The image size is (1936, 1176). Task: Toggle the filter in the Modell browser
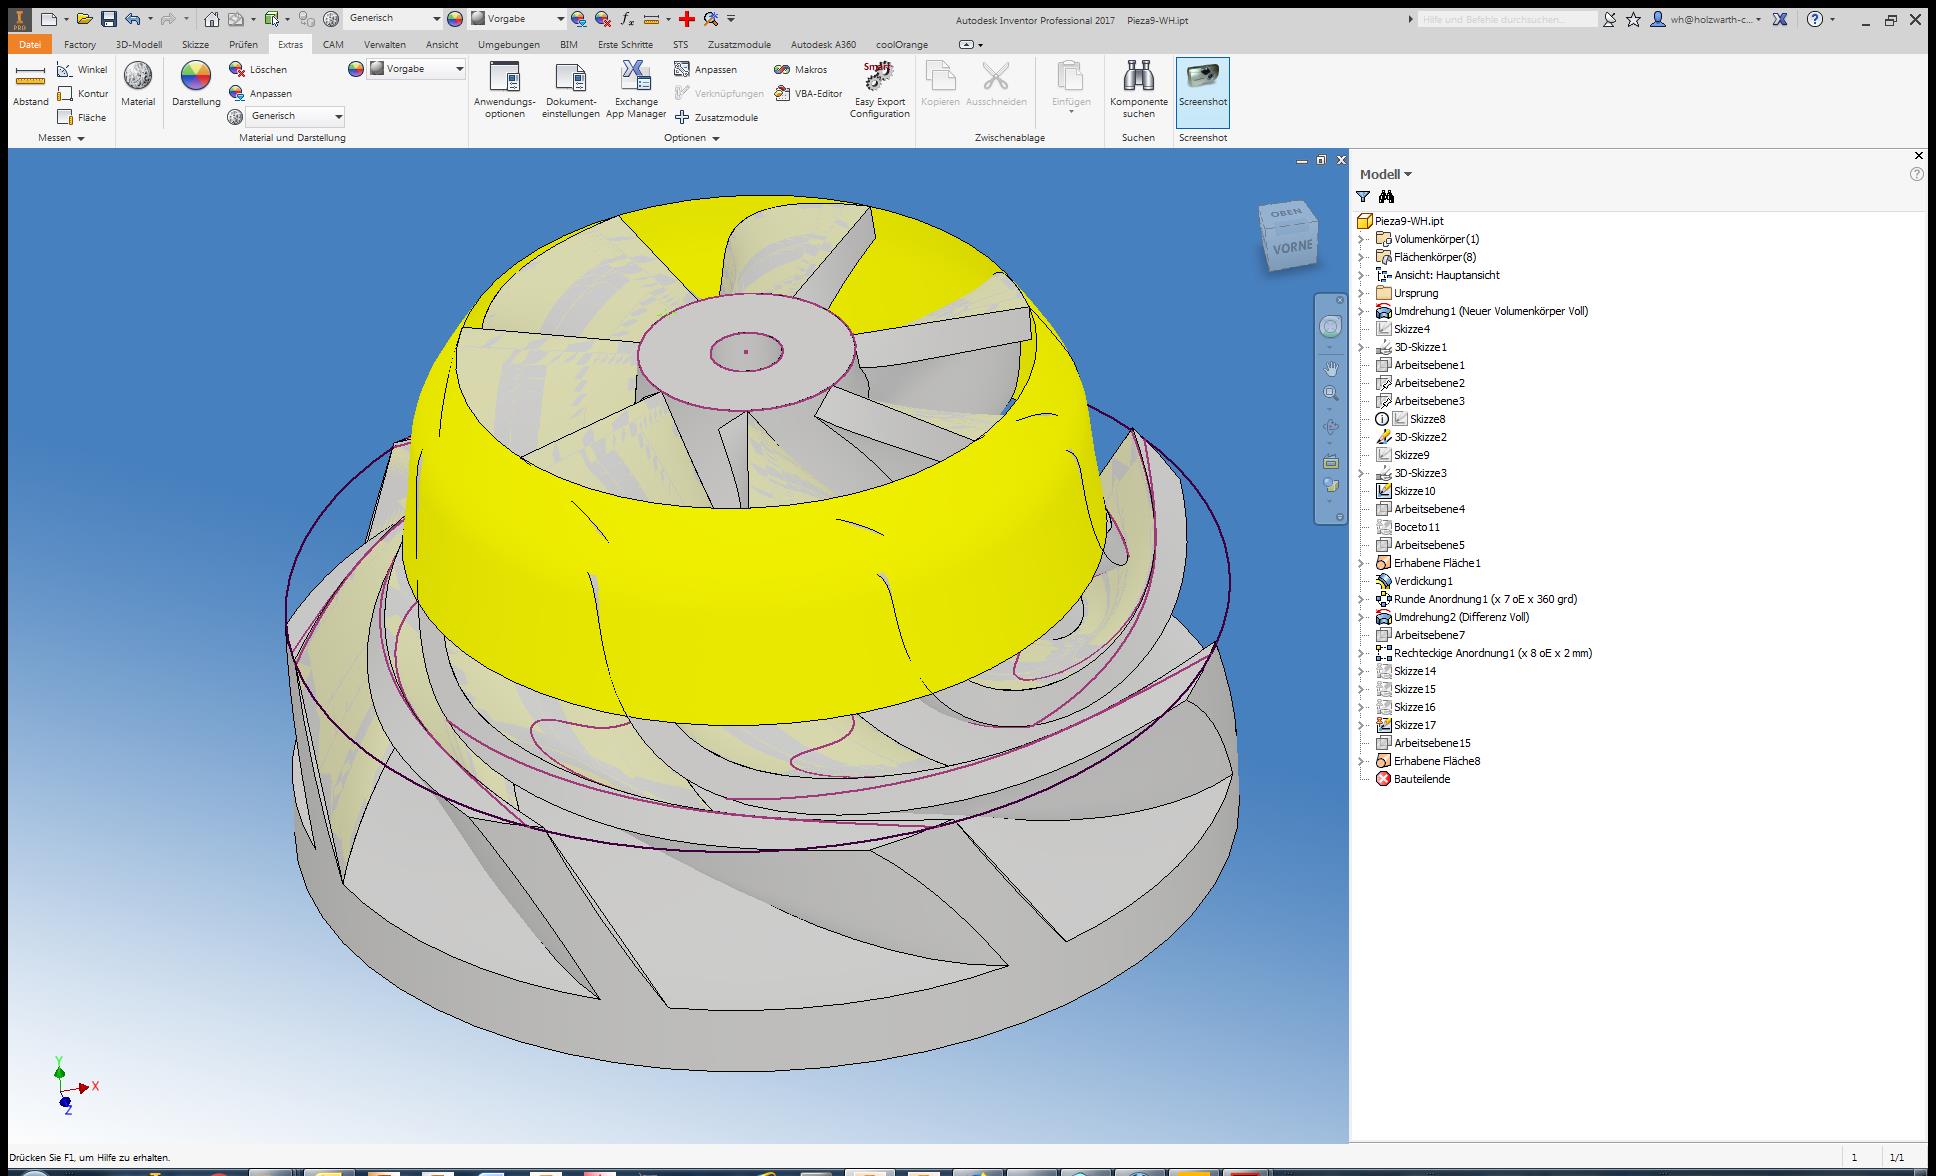1365,196
